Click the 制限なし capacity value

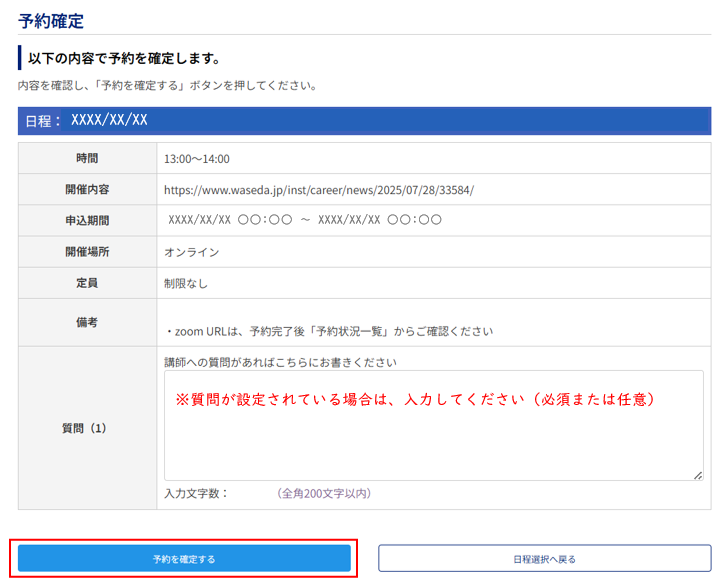pos(186,283)
